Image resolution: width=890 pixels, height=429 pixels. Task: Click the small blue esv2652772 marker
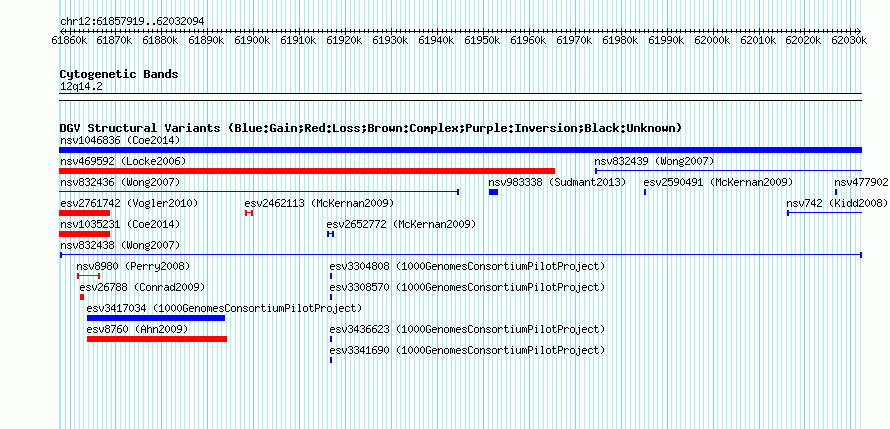(330, 234)
